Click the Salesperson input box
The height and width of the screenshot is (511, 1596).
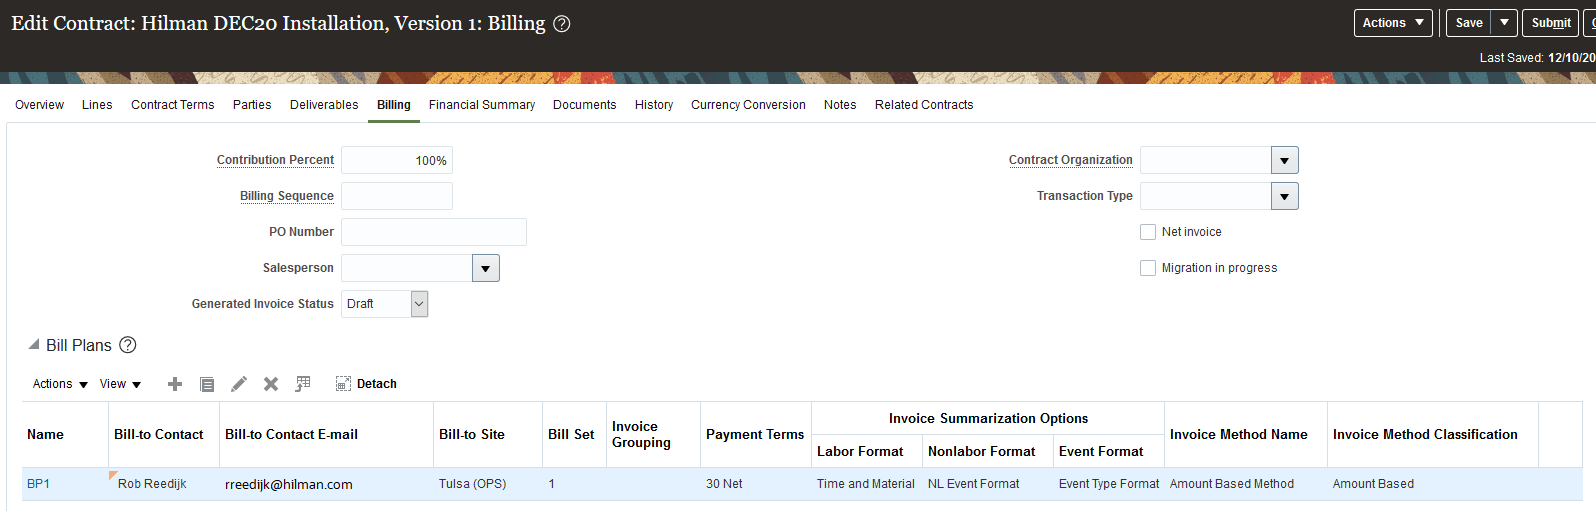[407, 268]
